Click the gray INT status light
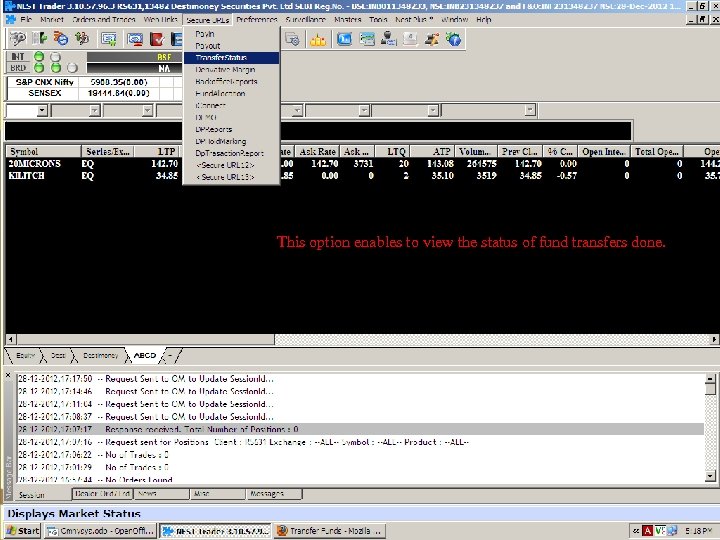This screenshot has width=720, height=540. coord(56,56)
